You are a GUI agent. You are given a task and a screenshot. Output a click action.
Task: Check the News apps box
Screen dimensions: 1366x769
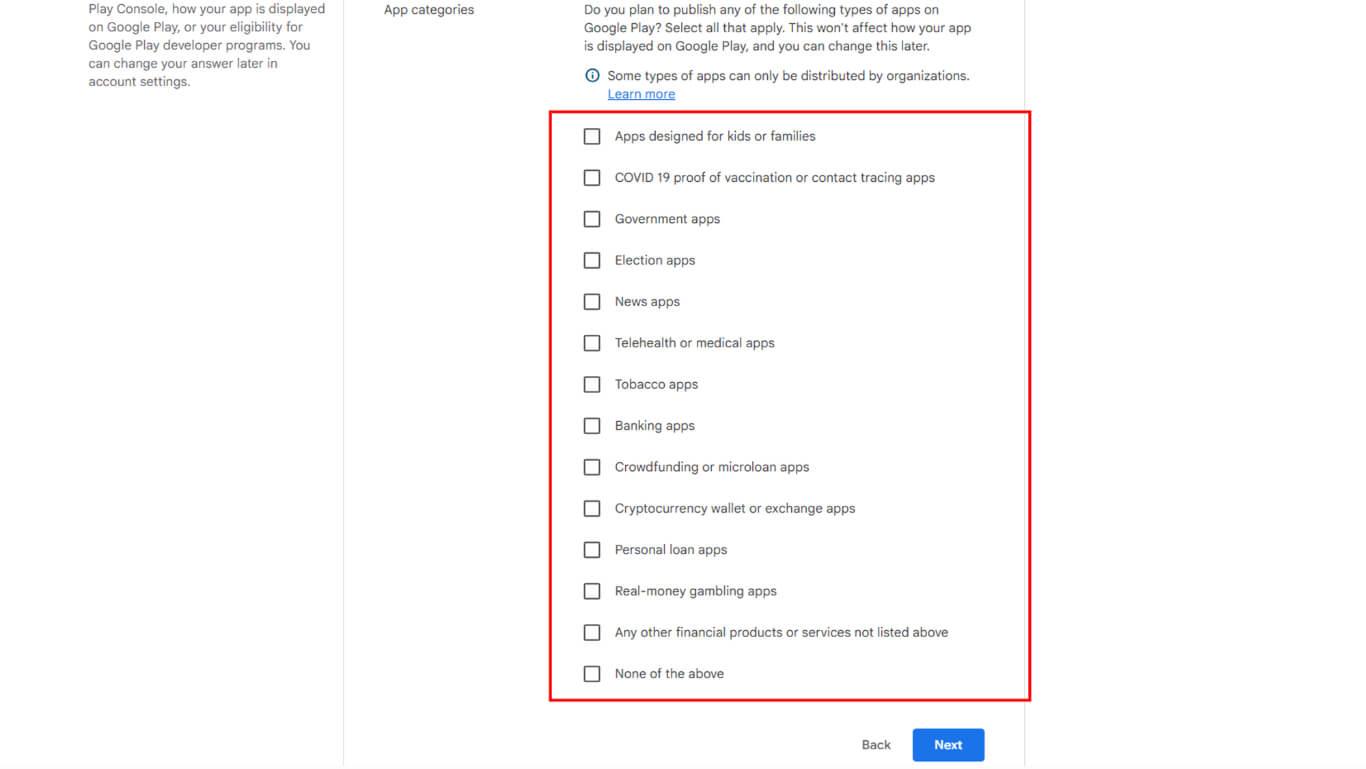tap(592, 302)
